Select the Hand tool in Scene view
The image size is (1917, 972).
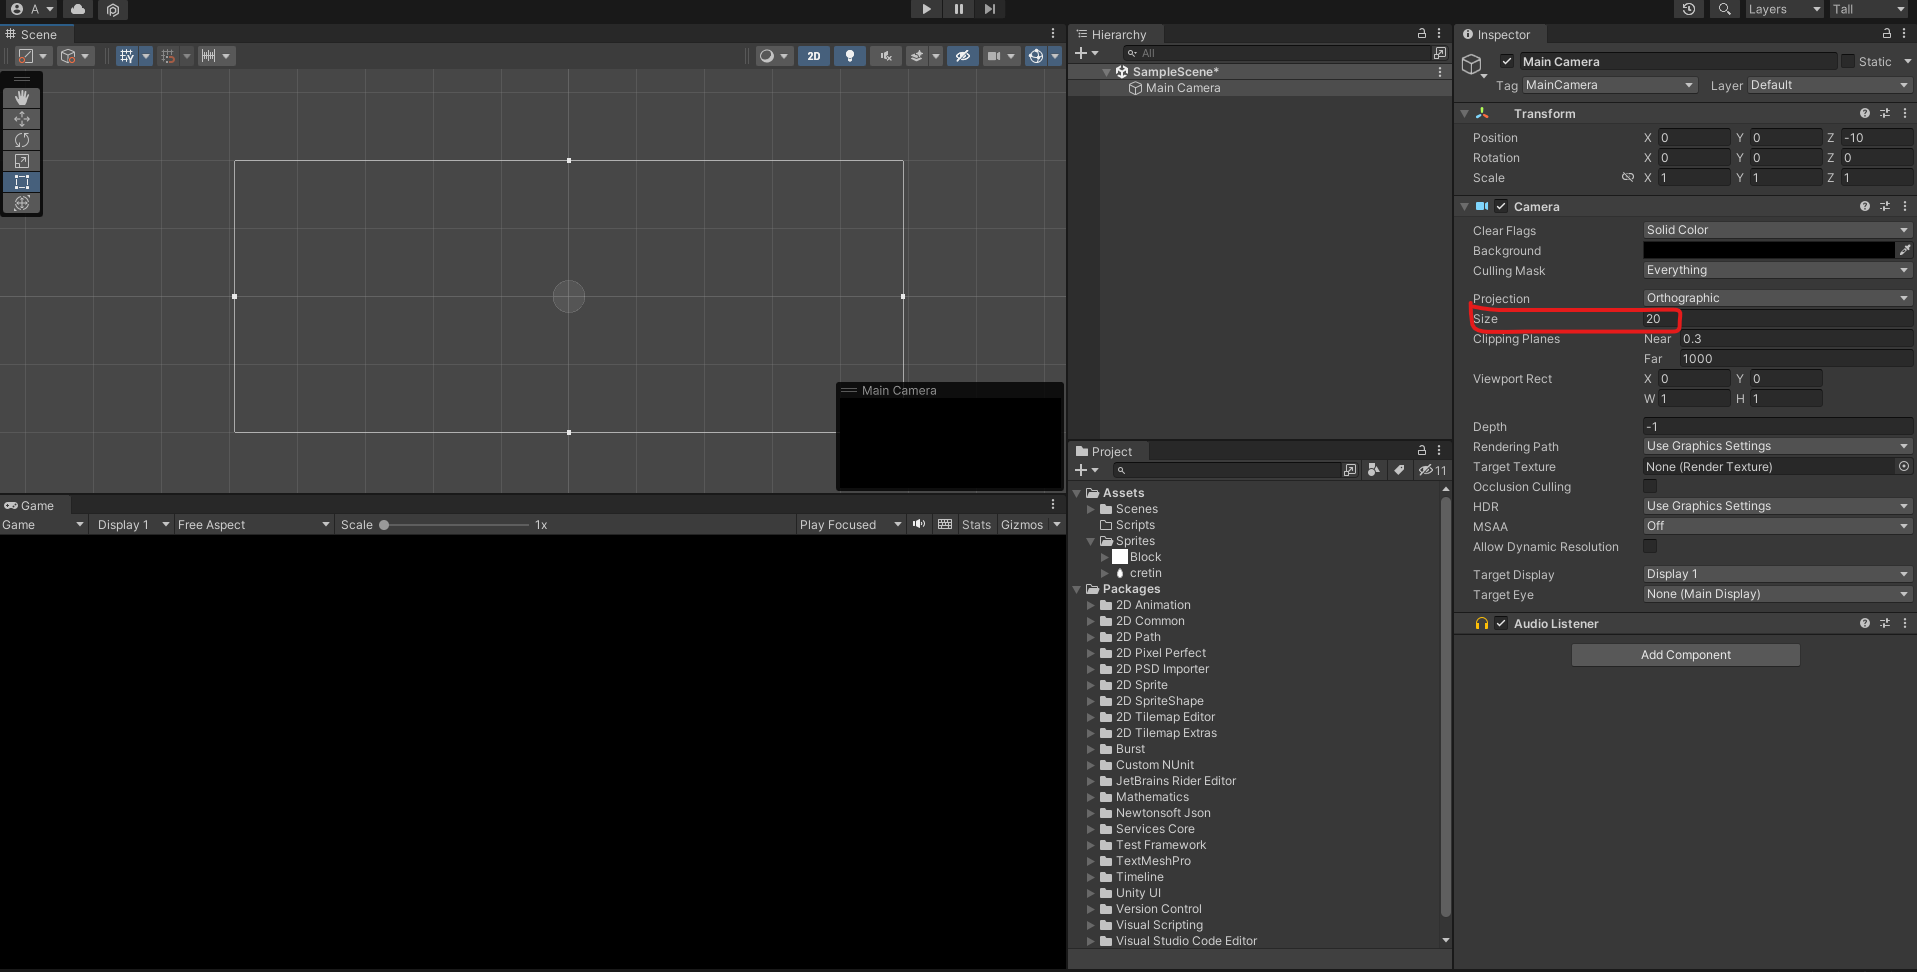coord(22,98)
